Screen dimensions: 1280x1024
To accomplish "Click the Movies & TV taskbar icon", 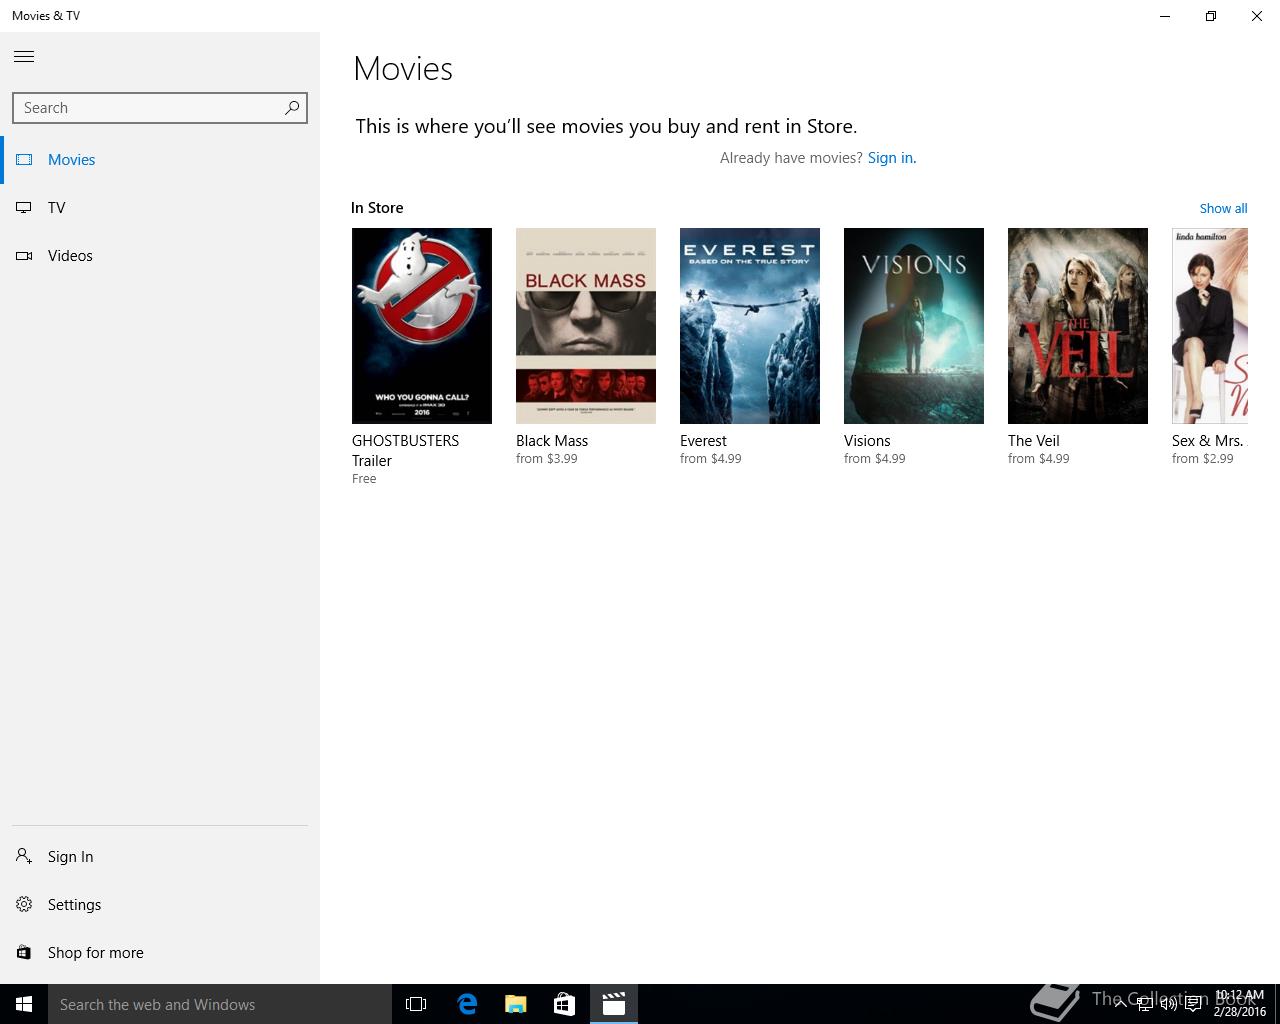I will pyautogui.click(x=613, y=1004).
